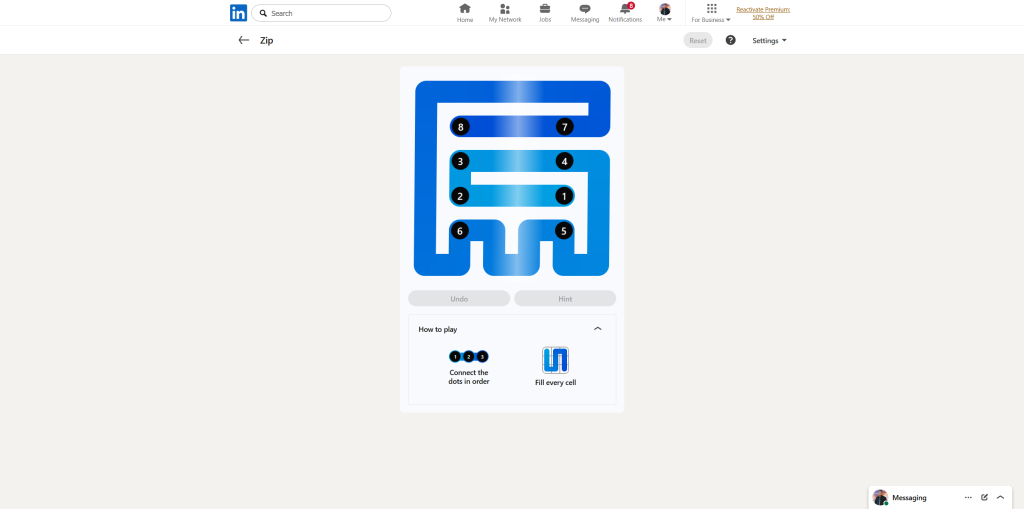Open the Settings dropdown

769,41
